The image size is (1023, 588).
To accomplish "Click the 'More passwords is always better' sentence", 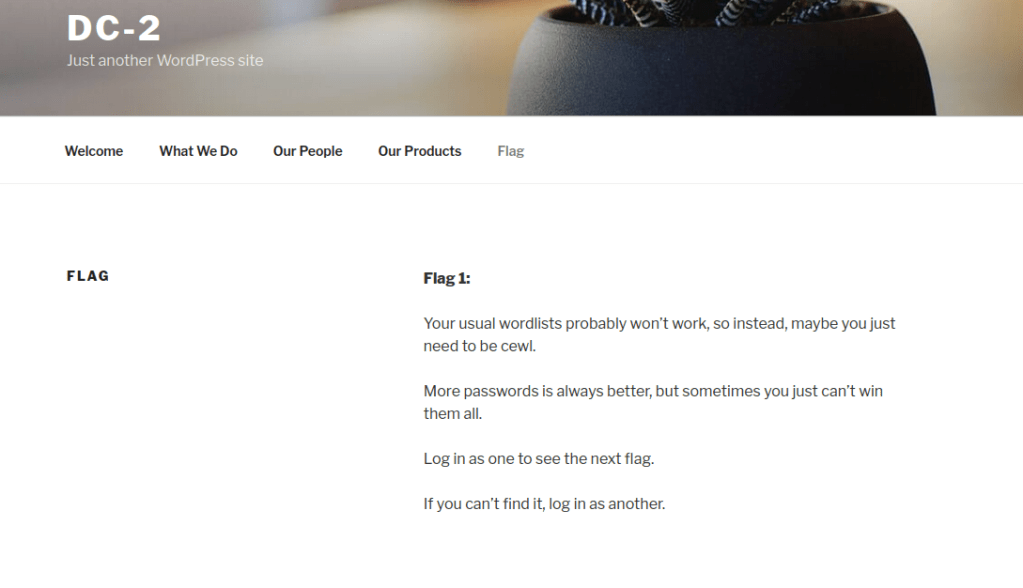I will click(x=536, y=391).
